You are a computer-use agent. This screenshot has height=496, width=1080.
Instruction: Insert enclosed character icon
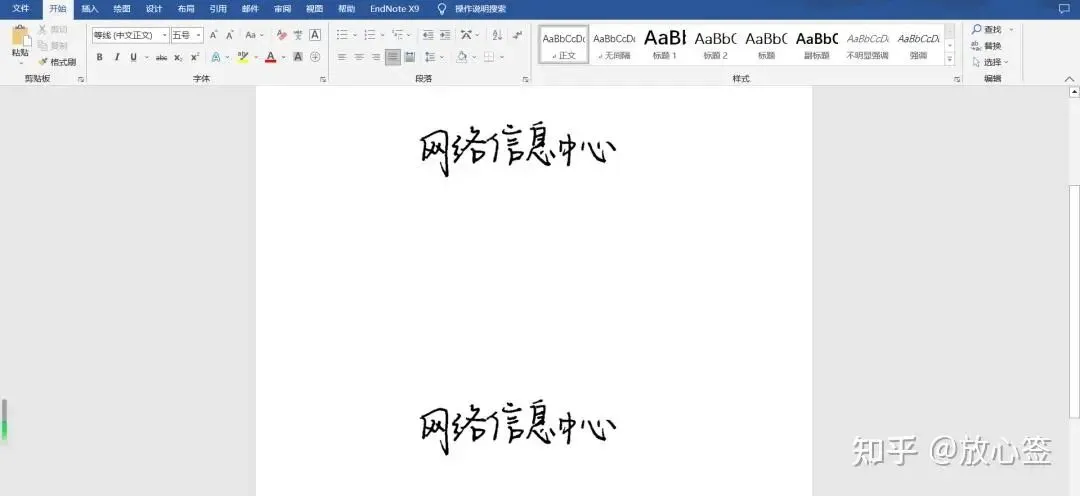(315, 57)
